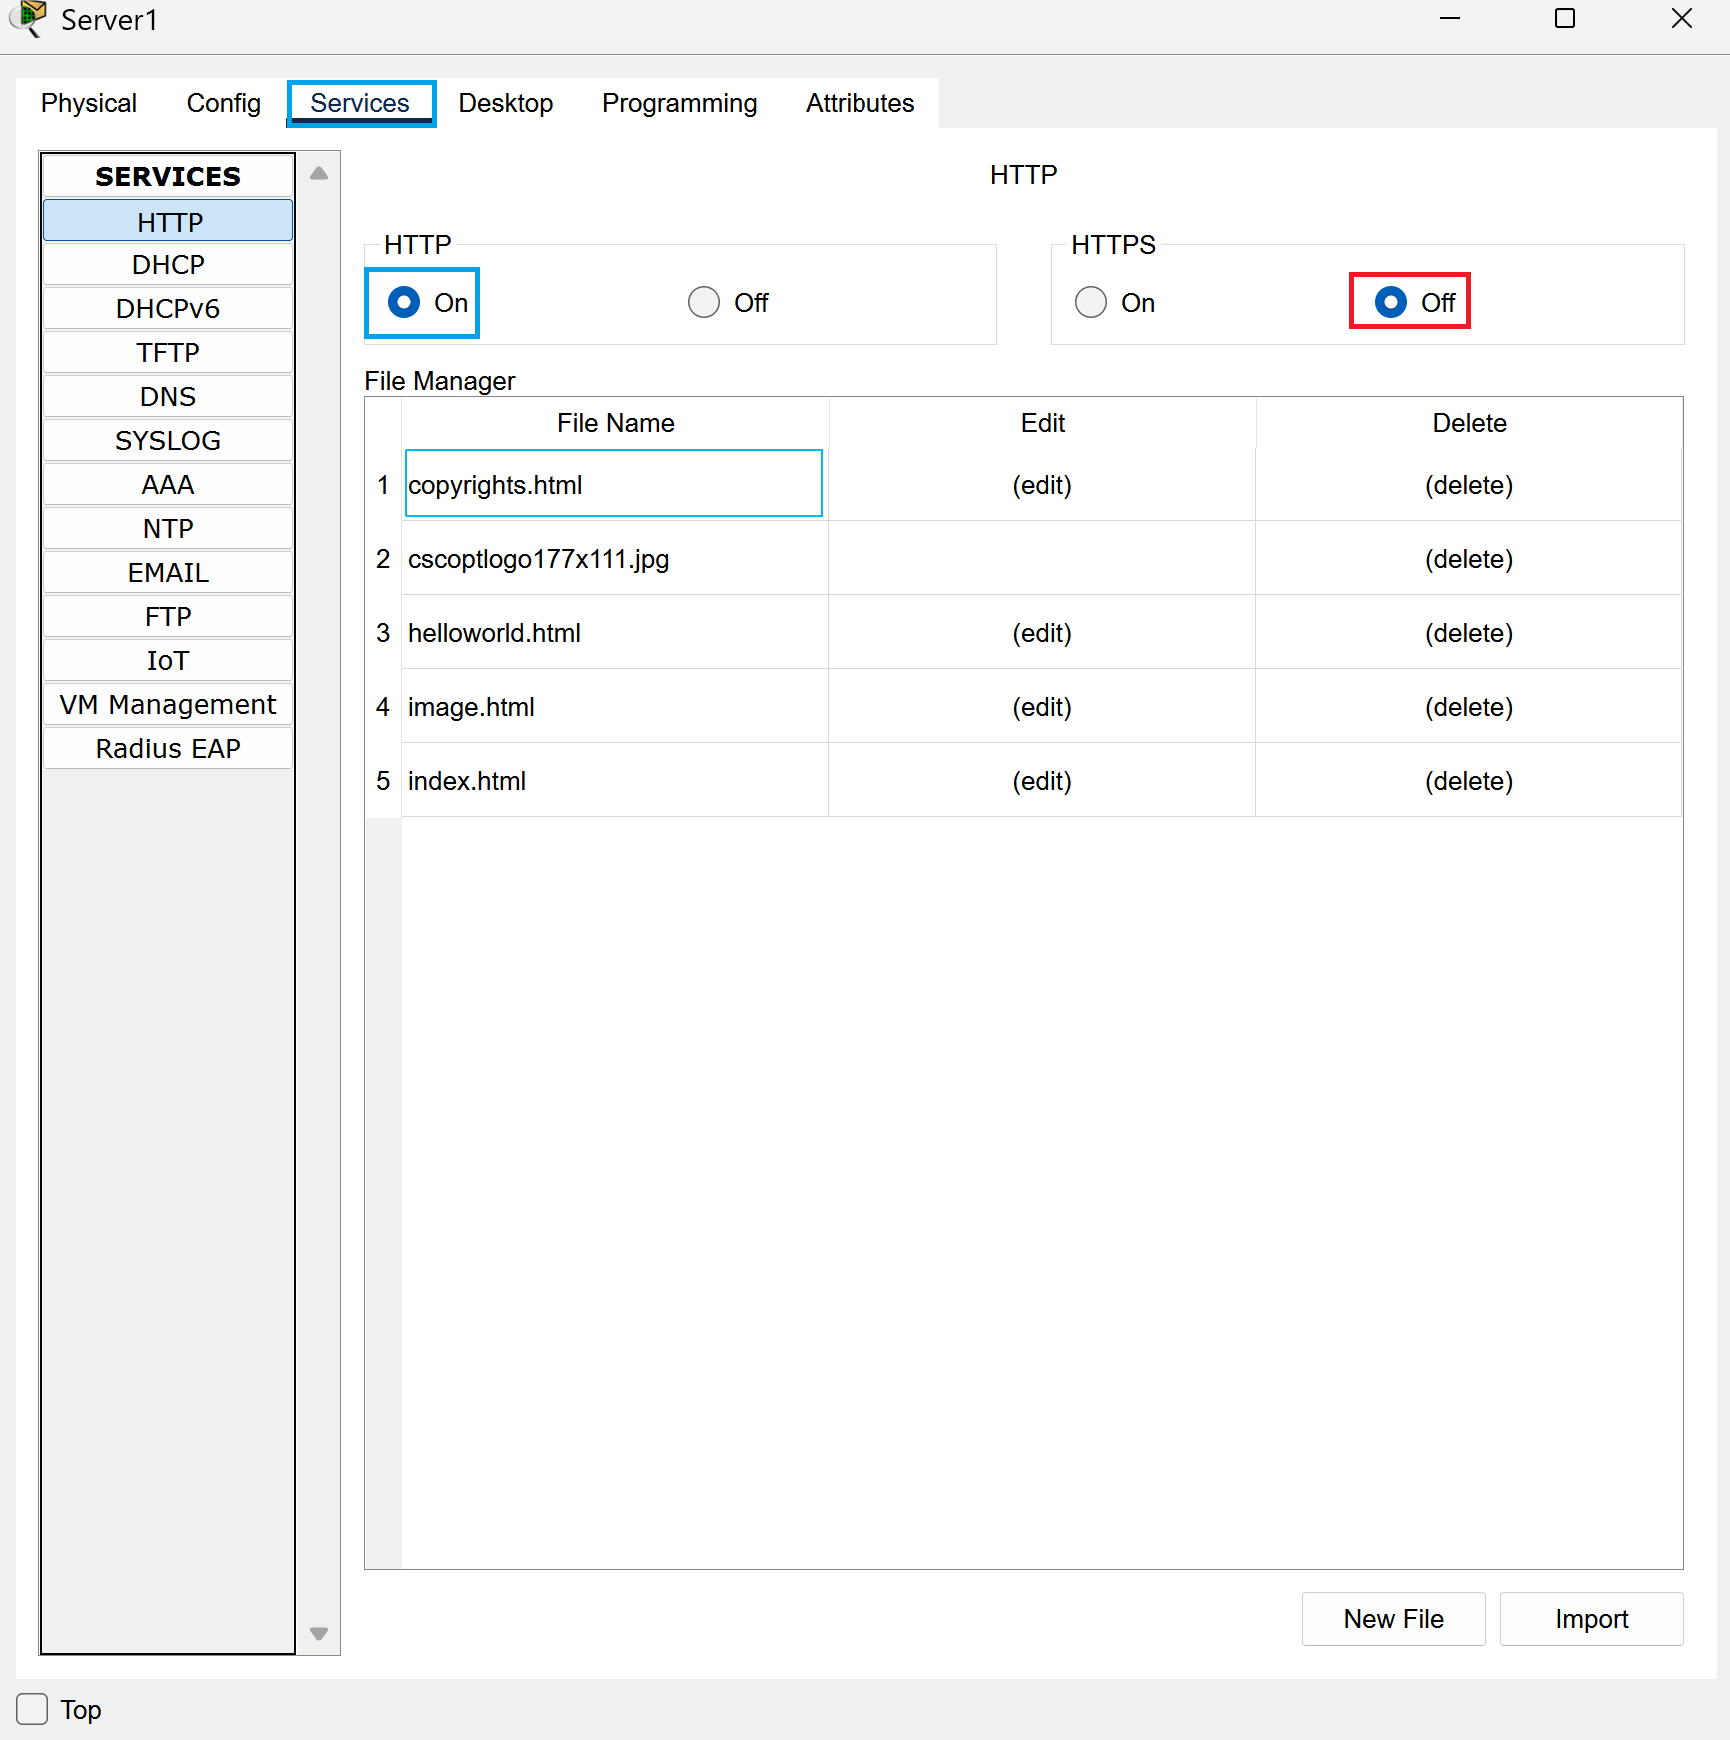The width and height of the screenshot is (1730, 1740).
Task: Turn HTTP service On
Action: [405, 302]
